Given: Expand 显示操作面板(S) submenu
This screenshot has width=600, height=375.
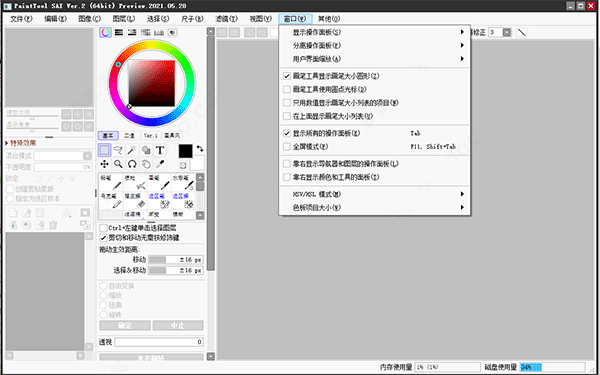Looking at the screenshot, I should coord(375,32).
